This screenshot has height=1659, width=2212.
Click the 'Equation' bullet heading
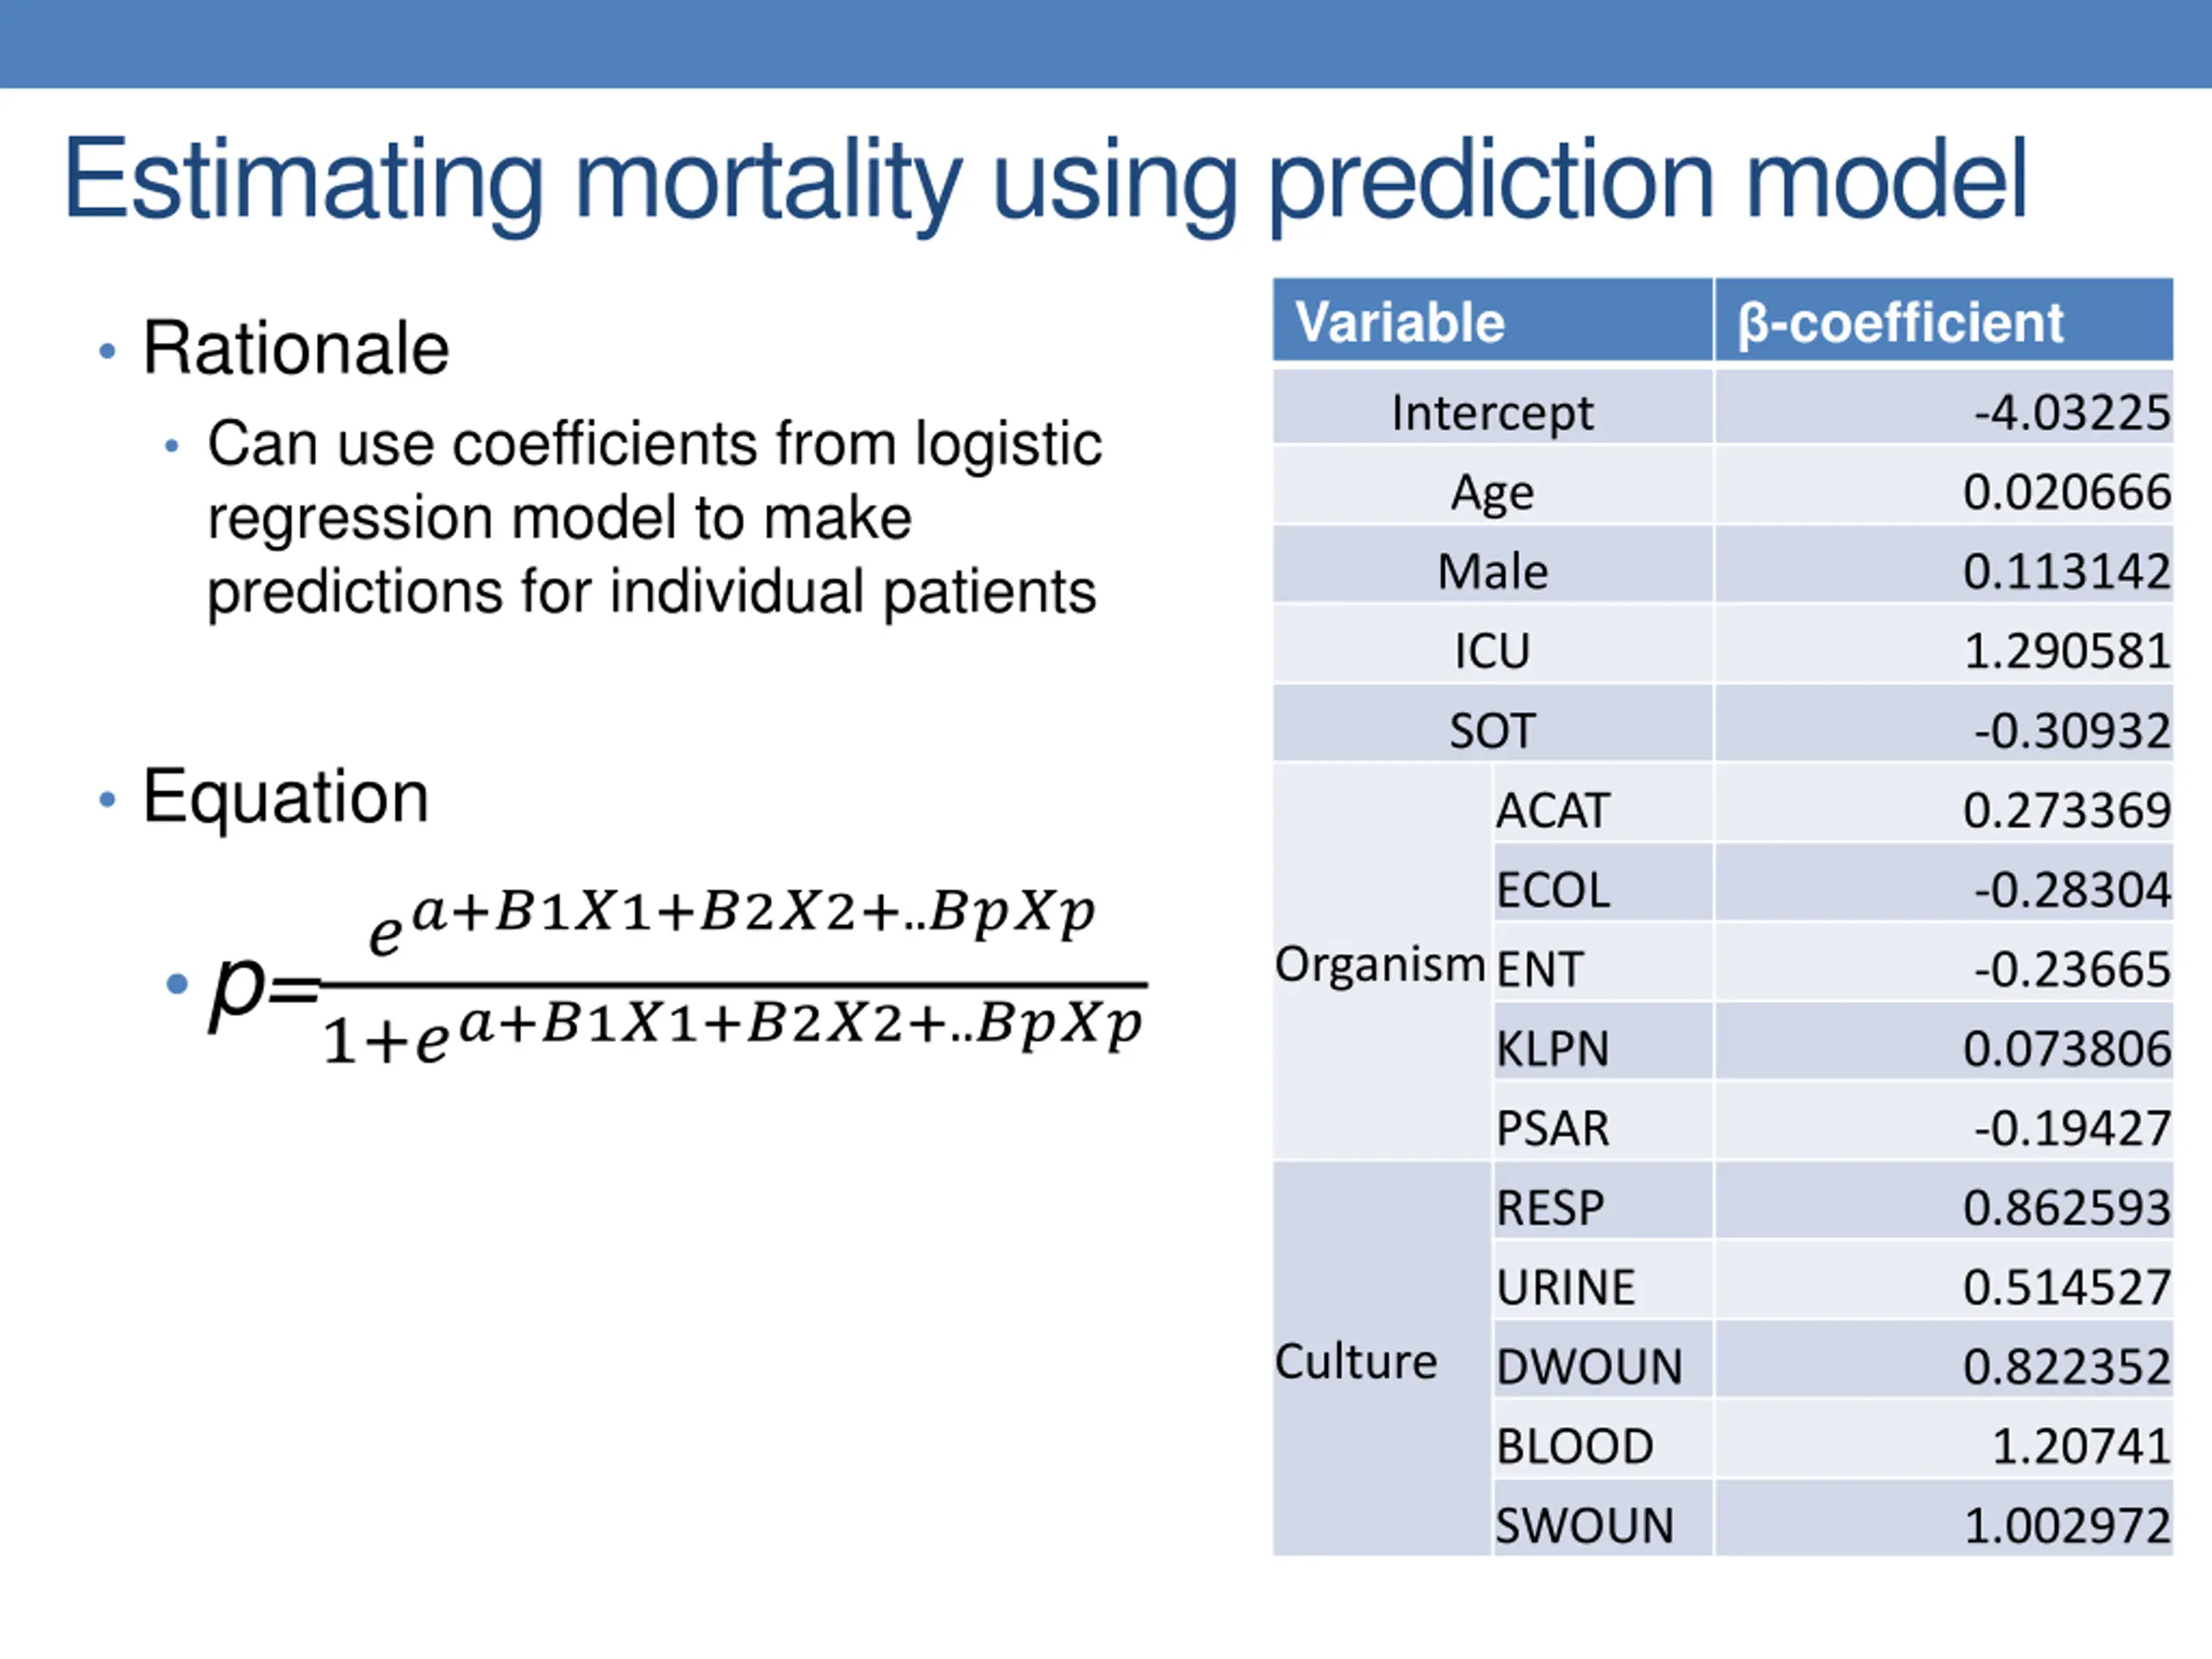(286, 797)
